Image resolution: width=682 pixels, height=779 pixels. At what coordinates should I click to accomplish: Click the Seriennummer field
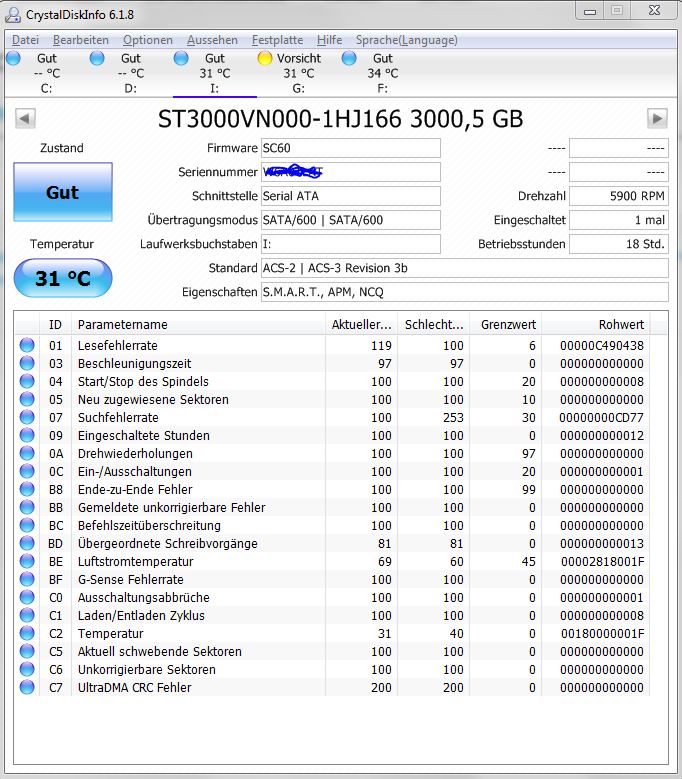click(351, 172)
